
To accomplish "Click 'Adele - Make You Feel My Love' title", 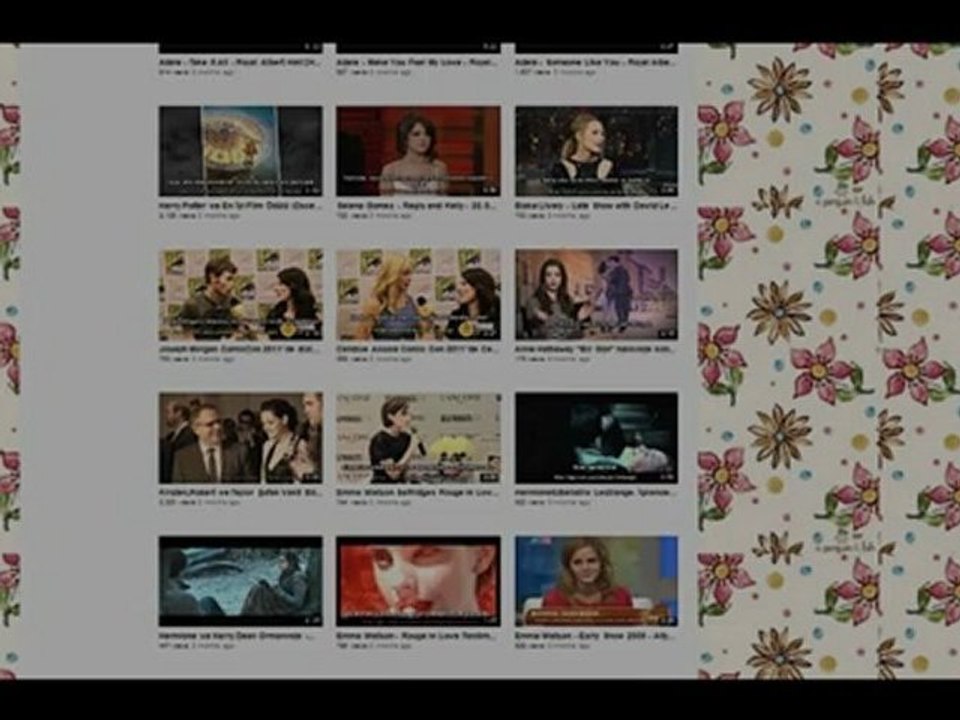I will (418, 62).
